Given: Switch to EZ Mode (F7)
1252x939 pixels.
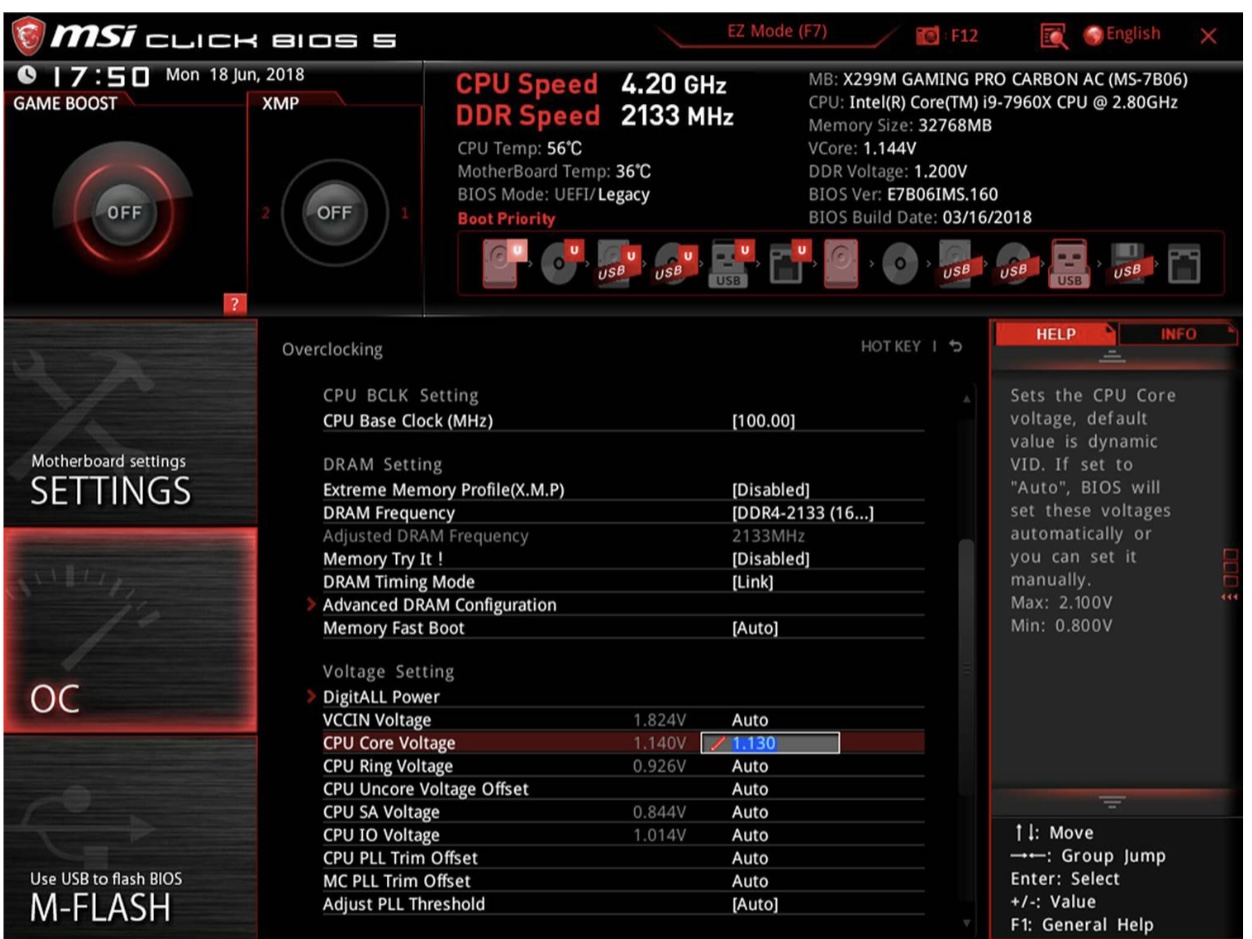Looking at the screenshot, I should tap(776, 32).
